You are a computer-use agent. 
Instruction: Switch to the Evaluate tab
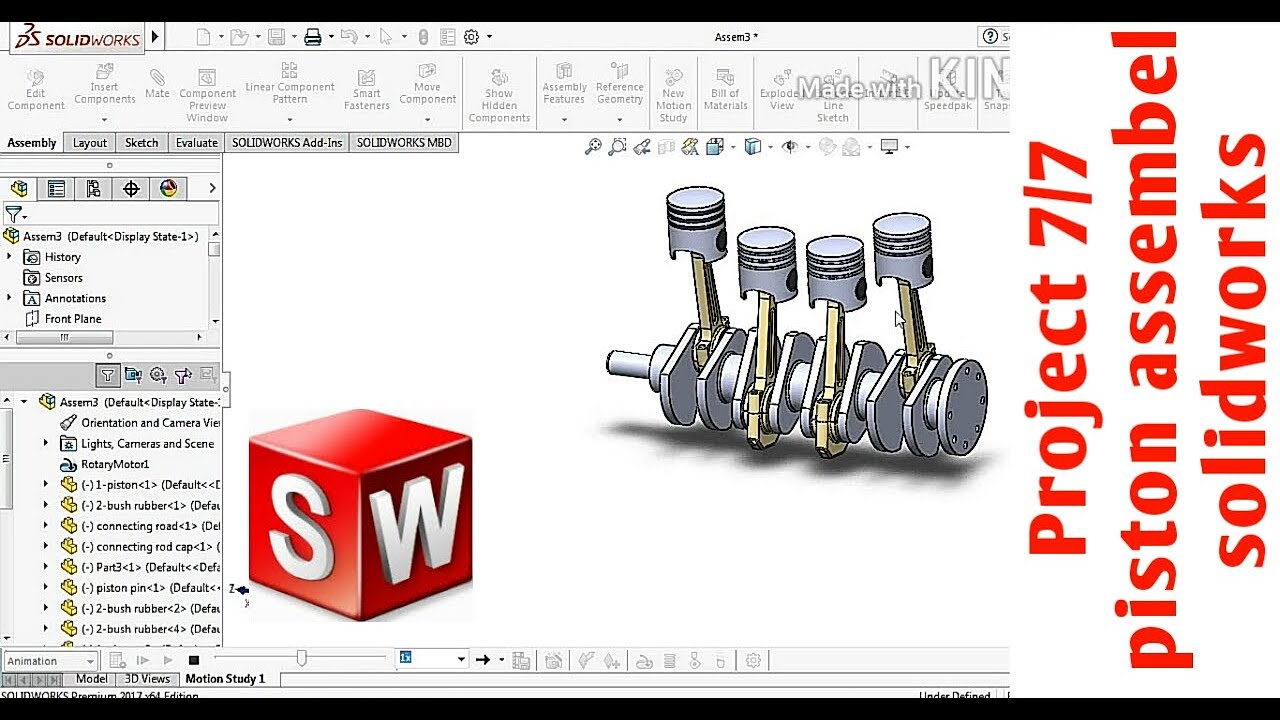coord(197,143)
